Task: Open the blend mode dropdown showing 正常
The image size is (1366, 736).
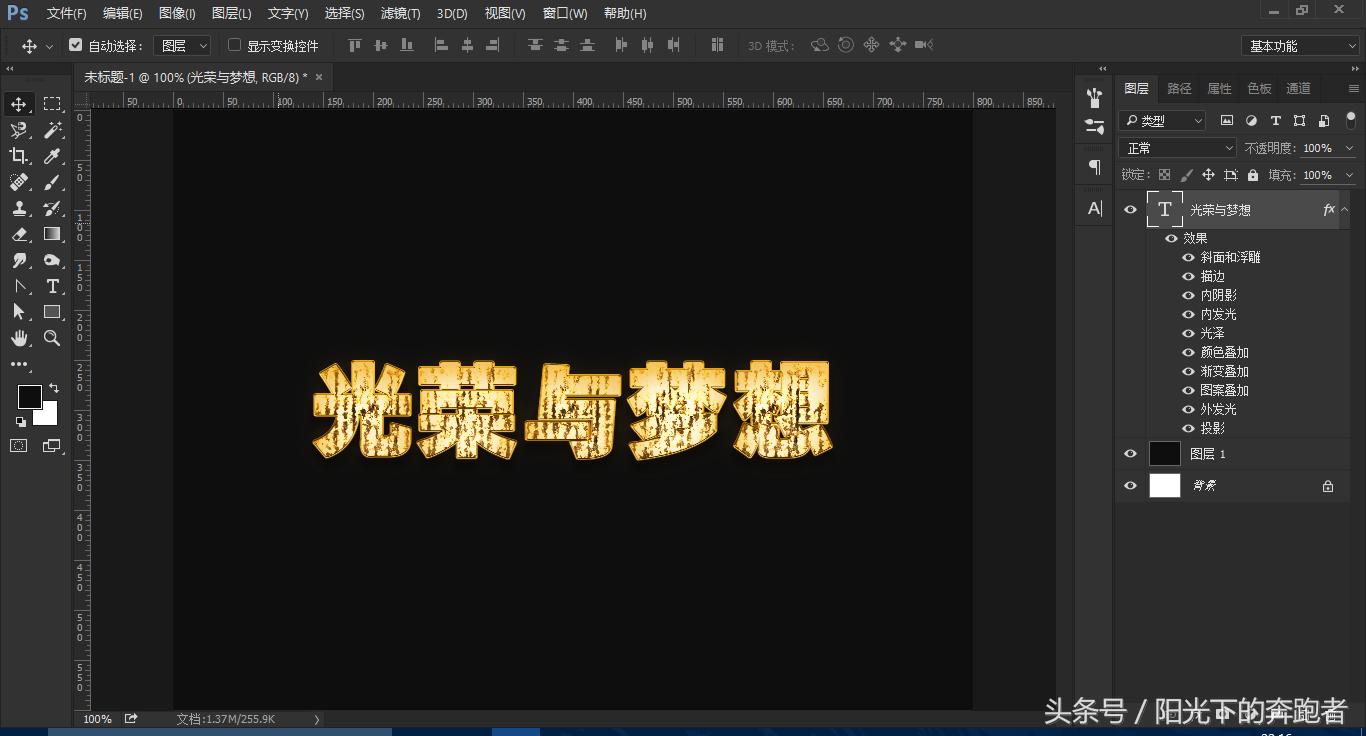Action: pos(1177,147)
